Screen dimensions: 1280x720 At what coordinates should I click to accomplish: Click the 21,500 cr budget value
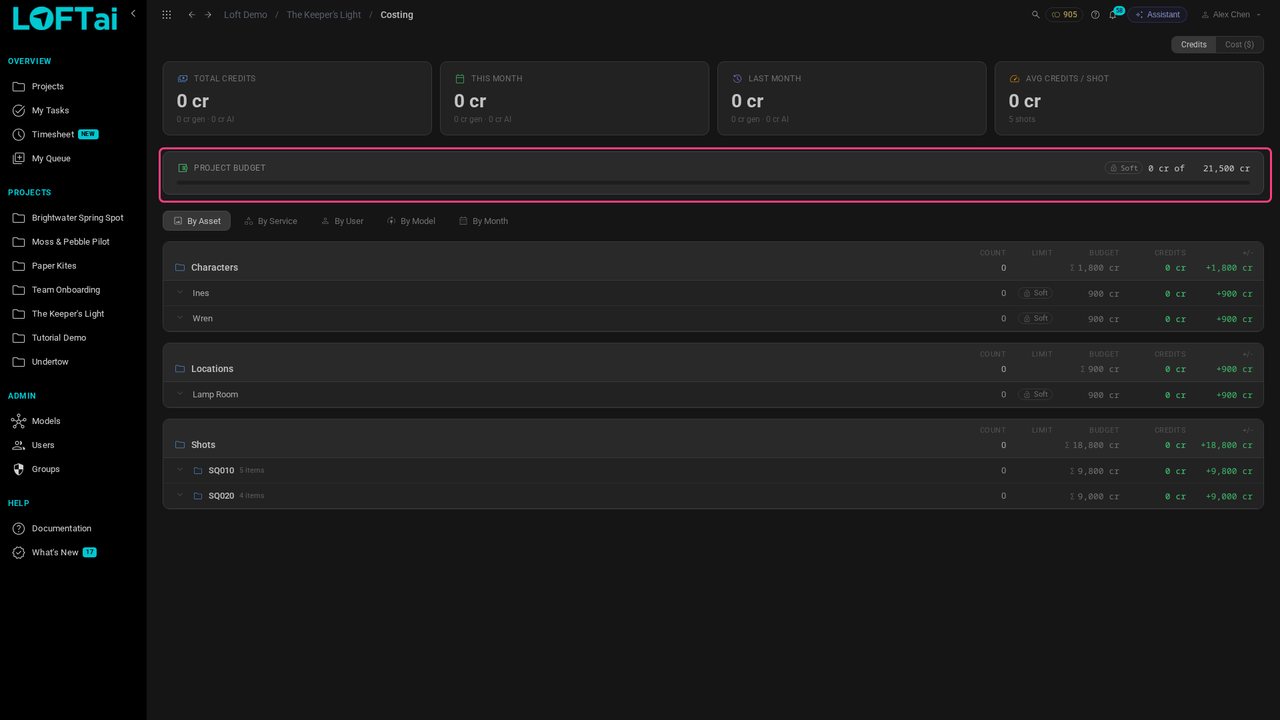[x=1226, y=168]
